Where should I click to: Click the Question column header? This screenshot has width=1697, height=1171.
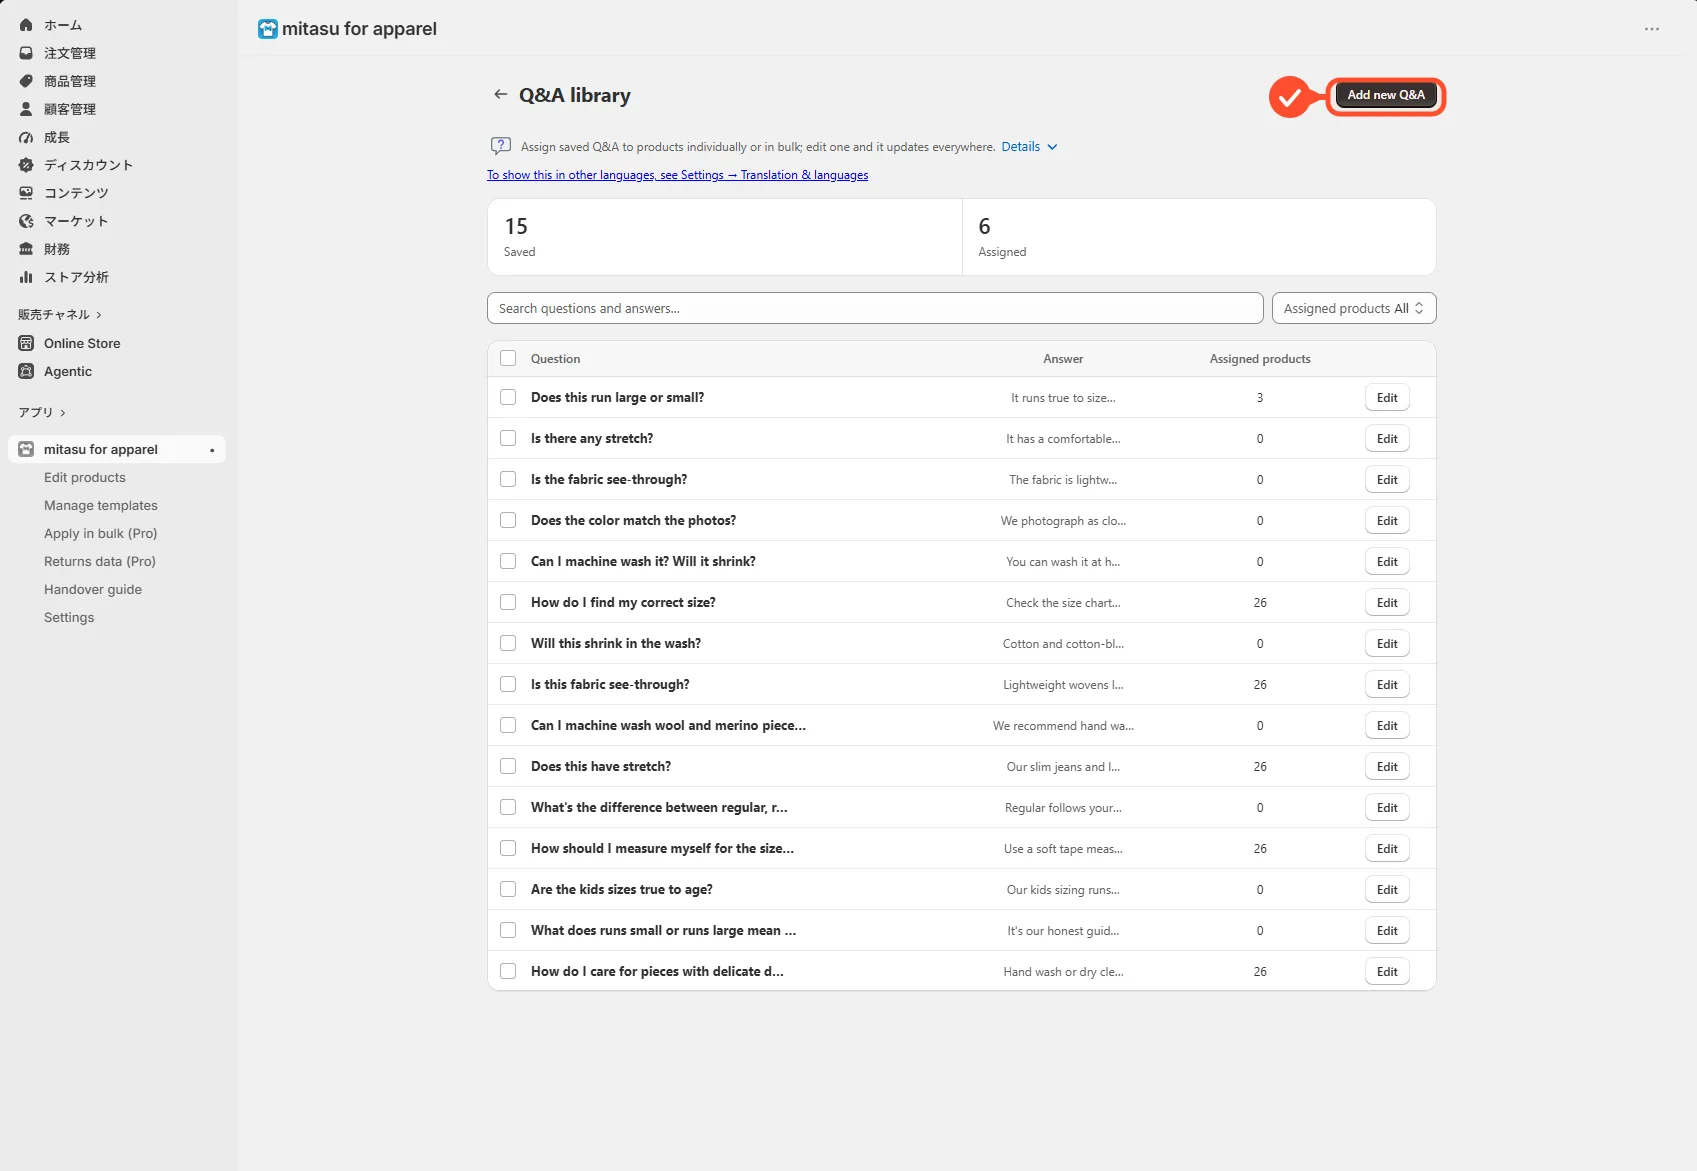pyautogui.click(x=555, y=359)
